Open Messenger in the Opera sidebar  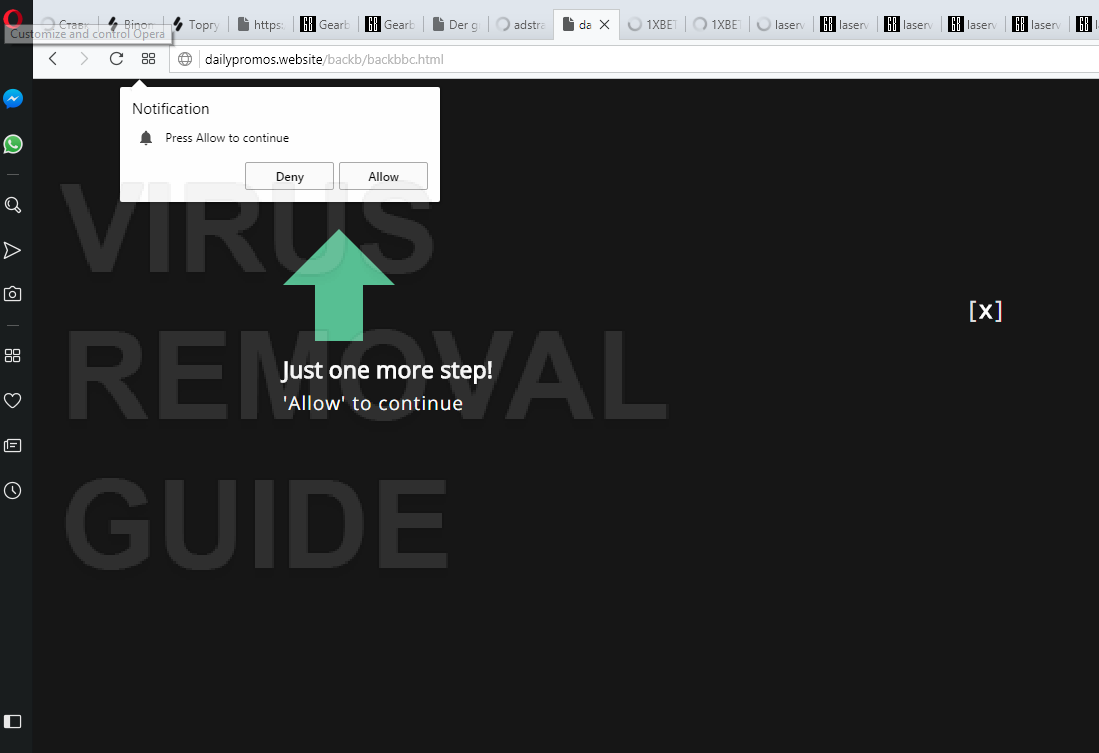coord(13,99)
